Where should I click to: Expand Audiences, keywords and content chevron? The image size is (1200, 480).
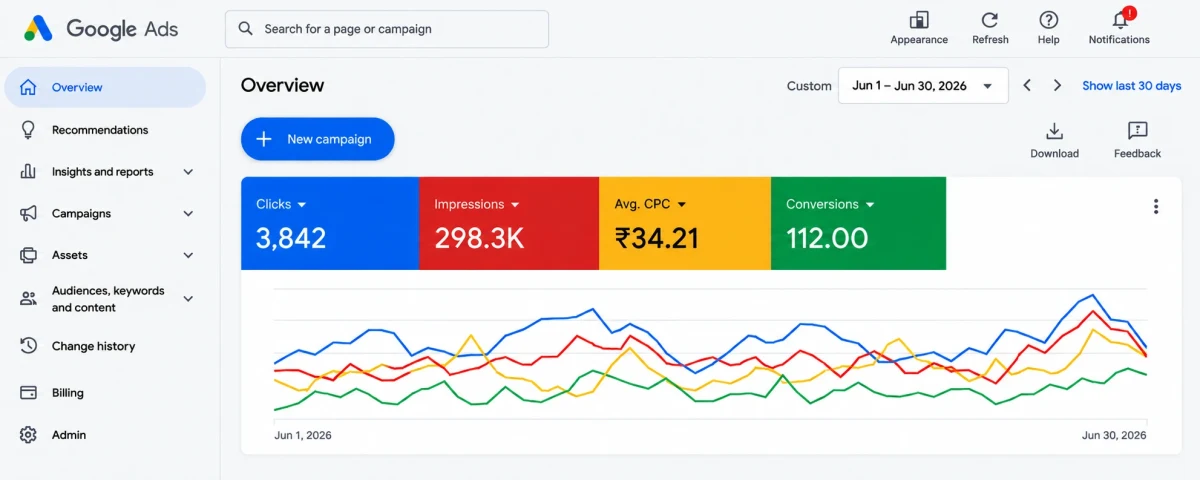[x=188, y=299]
